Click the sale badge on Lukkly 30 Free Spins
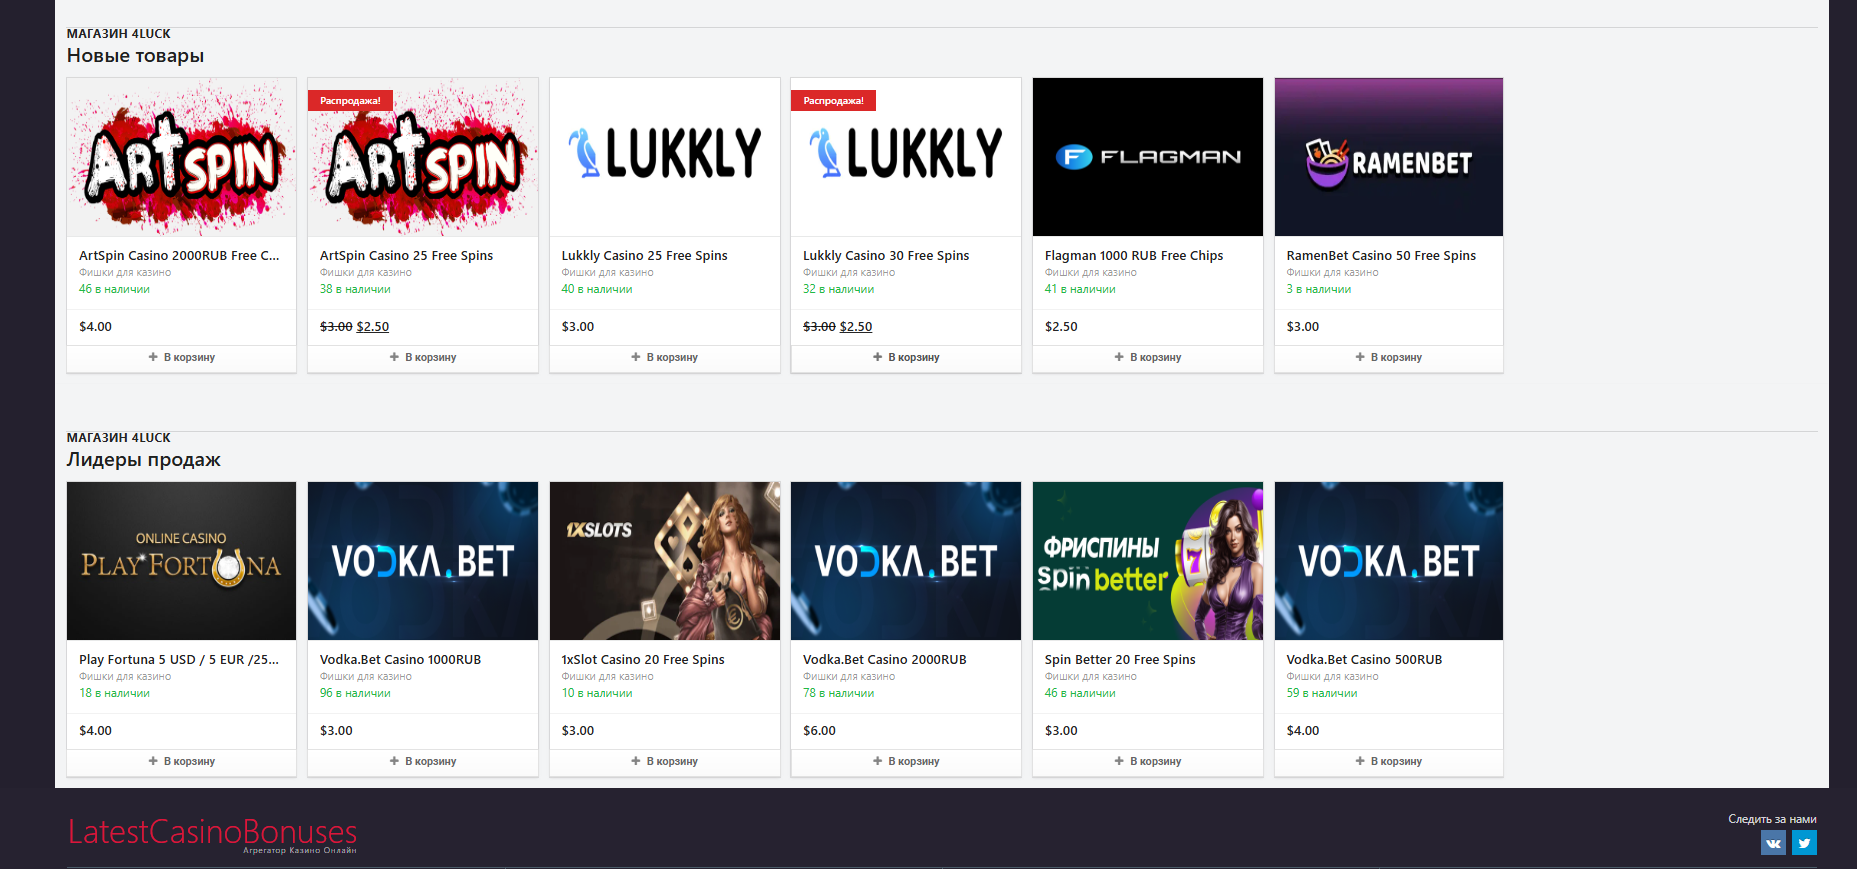 point(833,101)
